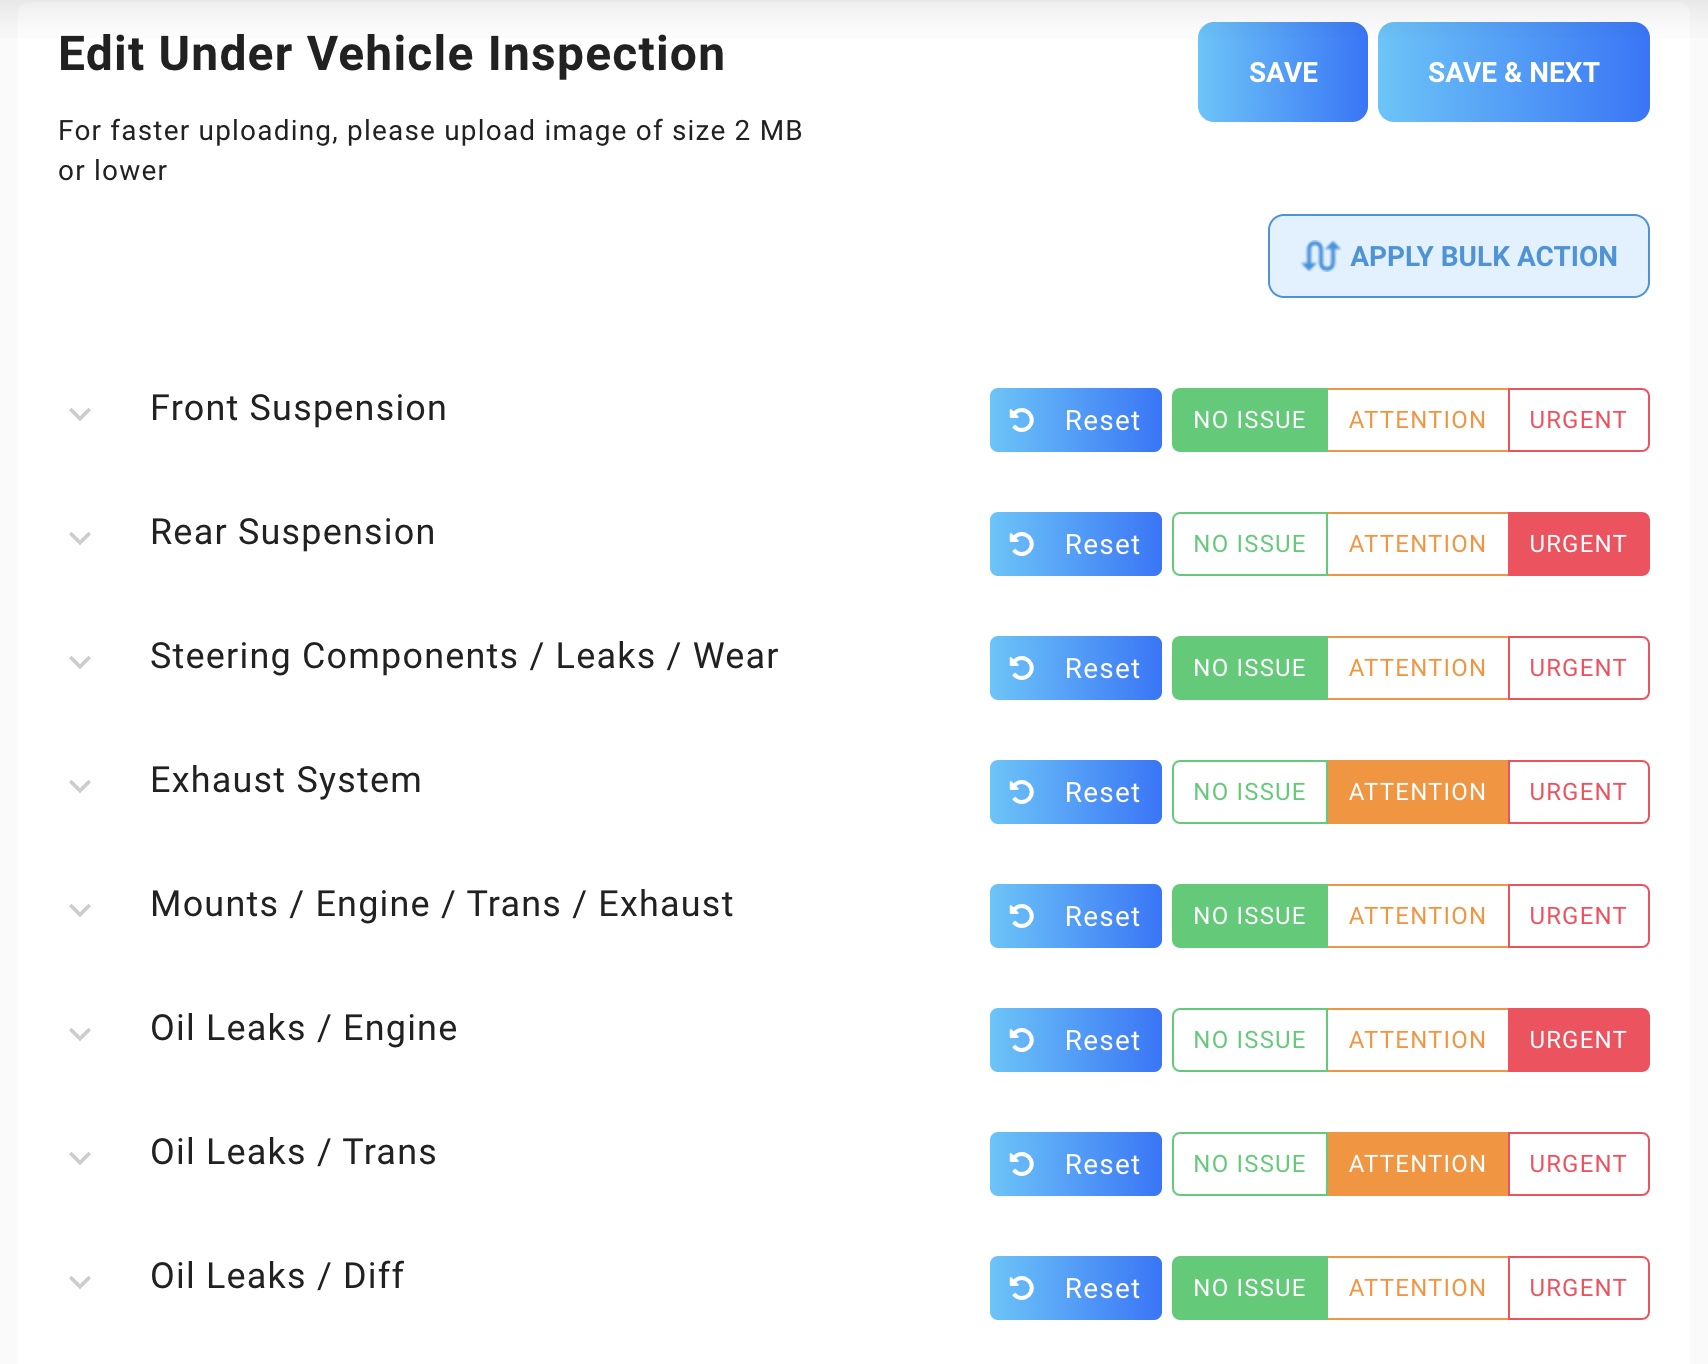
Task: Select No Issue for Exhaust System
Action: pyautogui.click(x=1249, y=792)
